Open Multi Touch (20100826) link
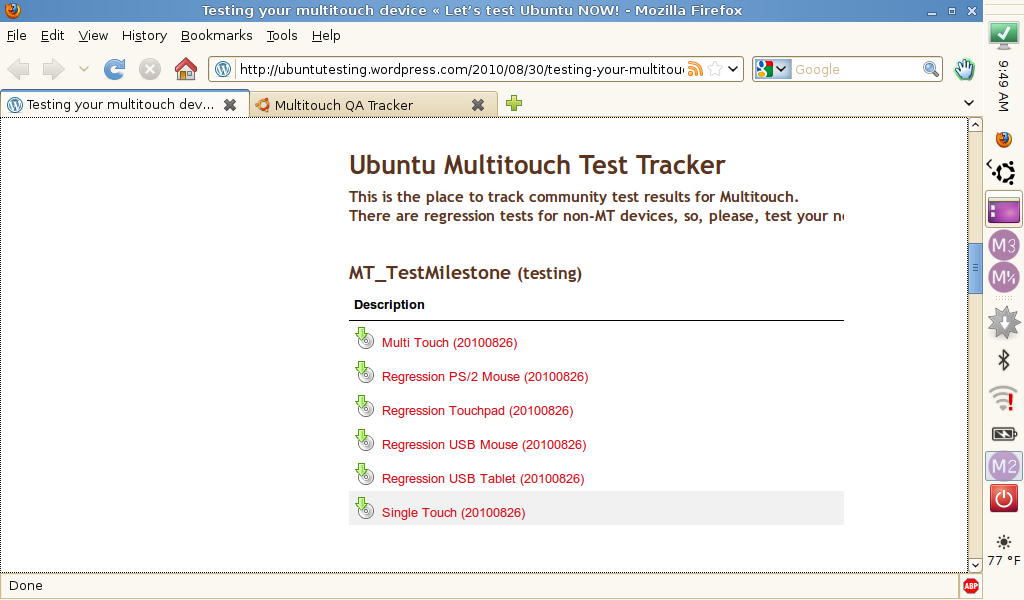 tap(449, 343)
